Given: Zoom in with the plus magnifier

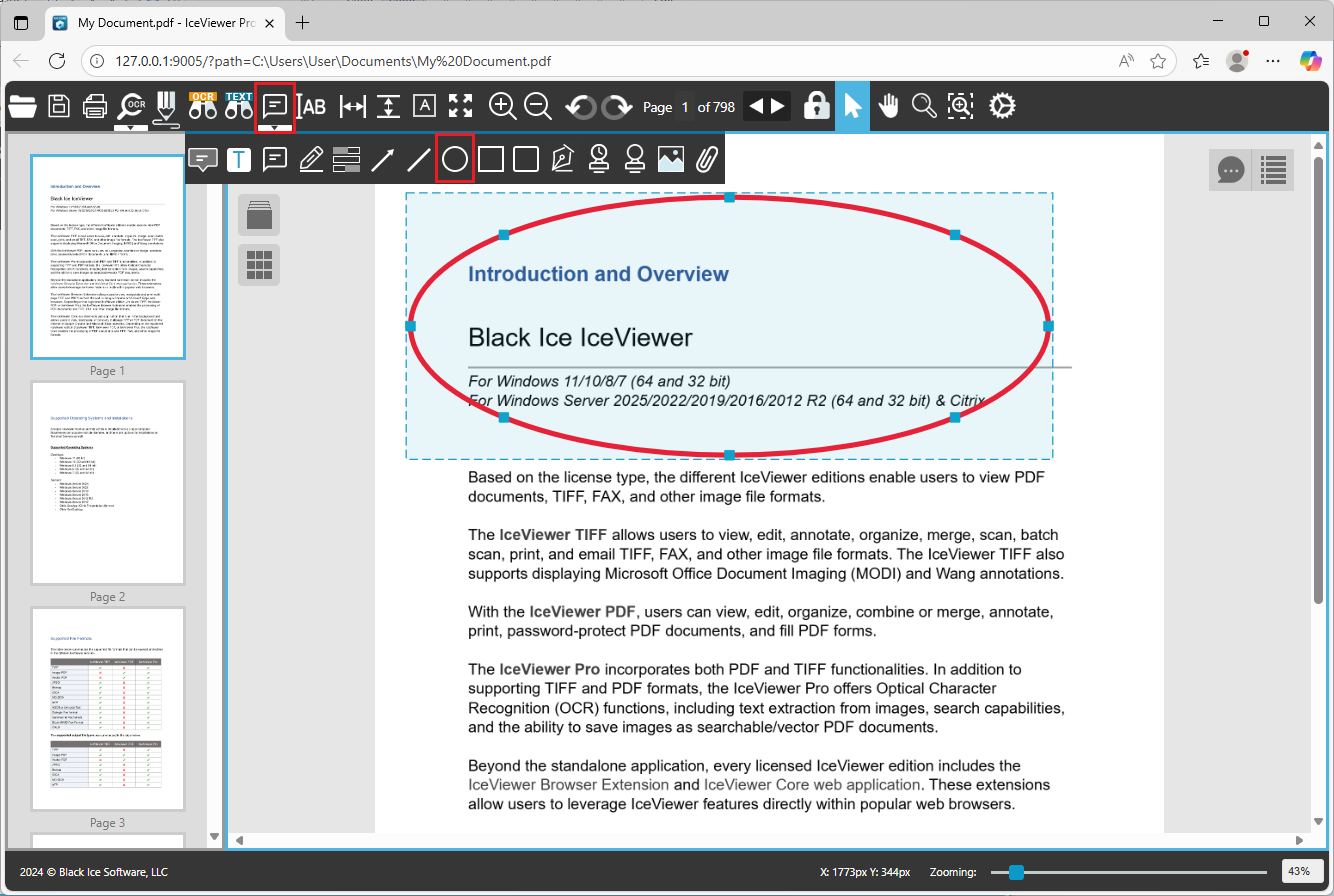Looking at the screenshot, I should click(502, 106).
